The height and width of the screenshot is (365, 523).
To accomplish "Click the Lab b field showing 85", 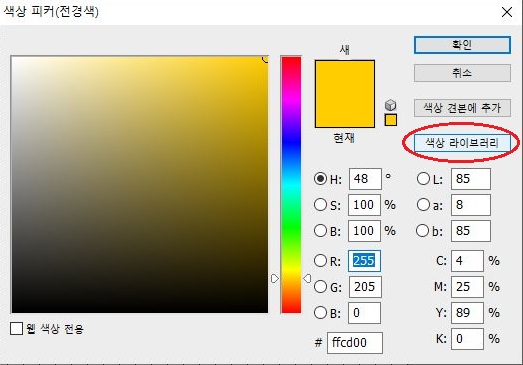I will point(471,231).
